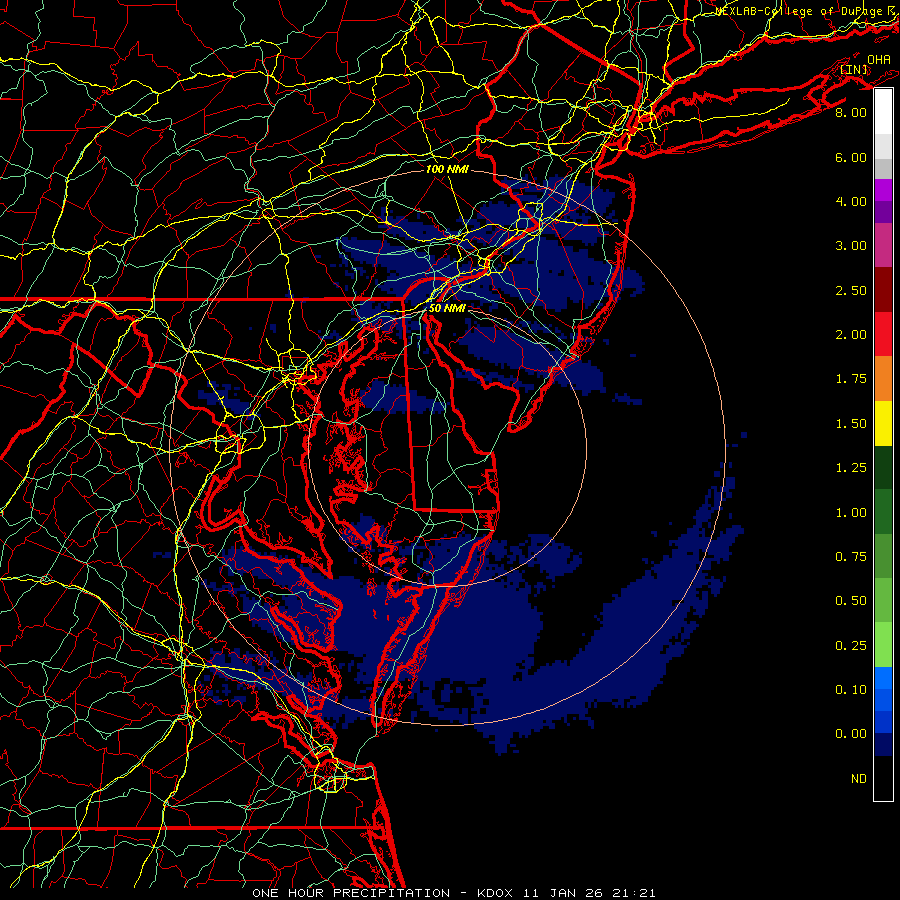Viewport: 900px width, 900px height.
Task: Click the 3.00 legend value
Action: [x=851, y=246]
